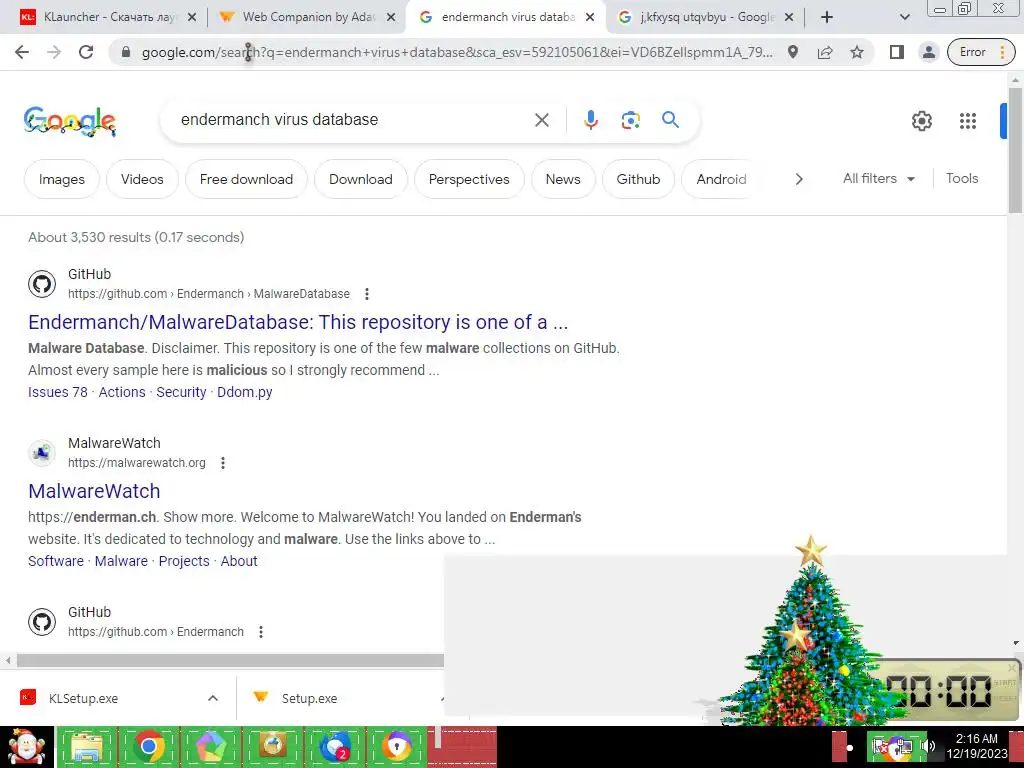Filter results by Images
Viewport: 1024px width, 768px height.
click(61, 179)
